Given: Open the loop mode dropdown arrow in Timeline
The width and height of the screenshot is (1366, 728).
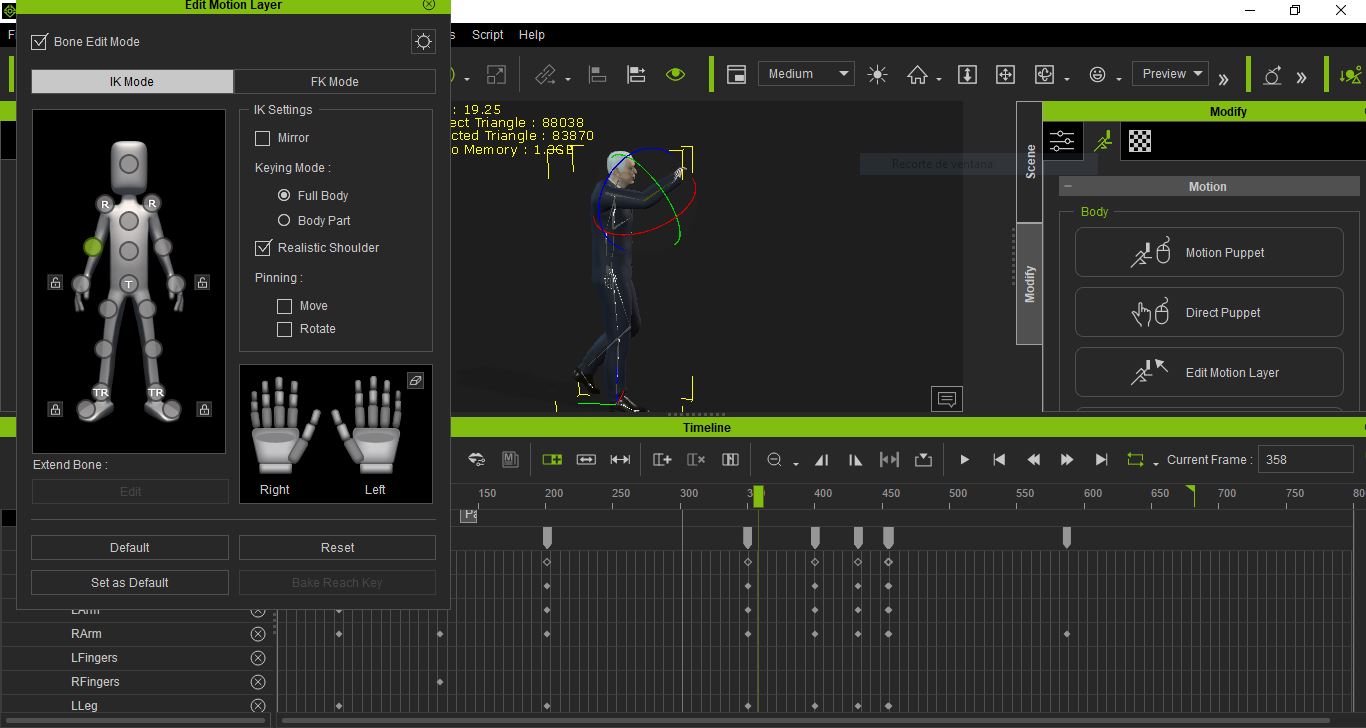Looking at the screenshot, I should [1155, 463].
